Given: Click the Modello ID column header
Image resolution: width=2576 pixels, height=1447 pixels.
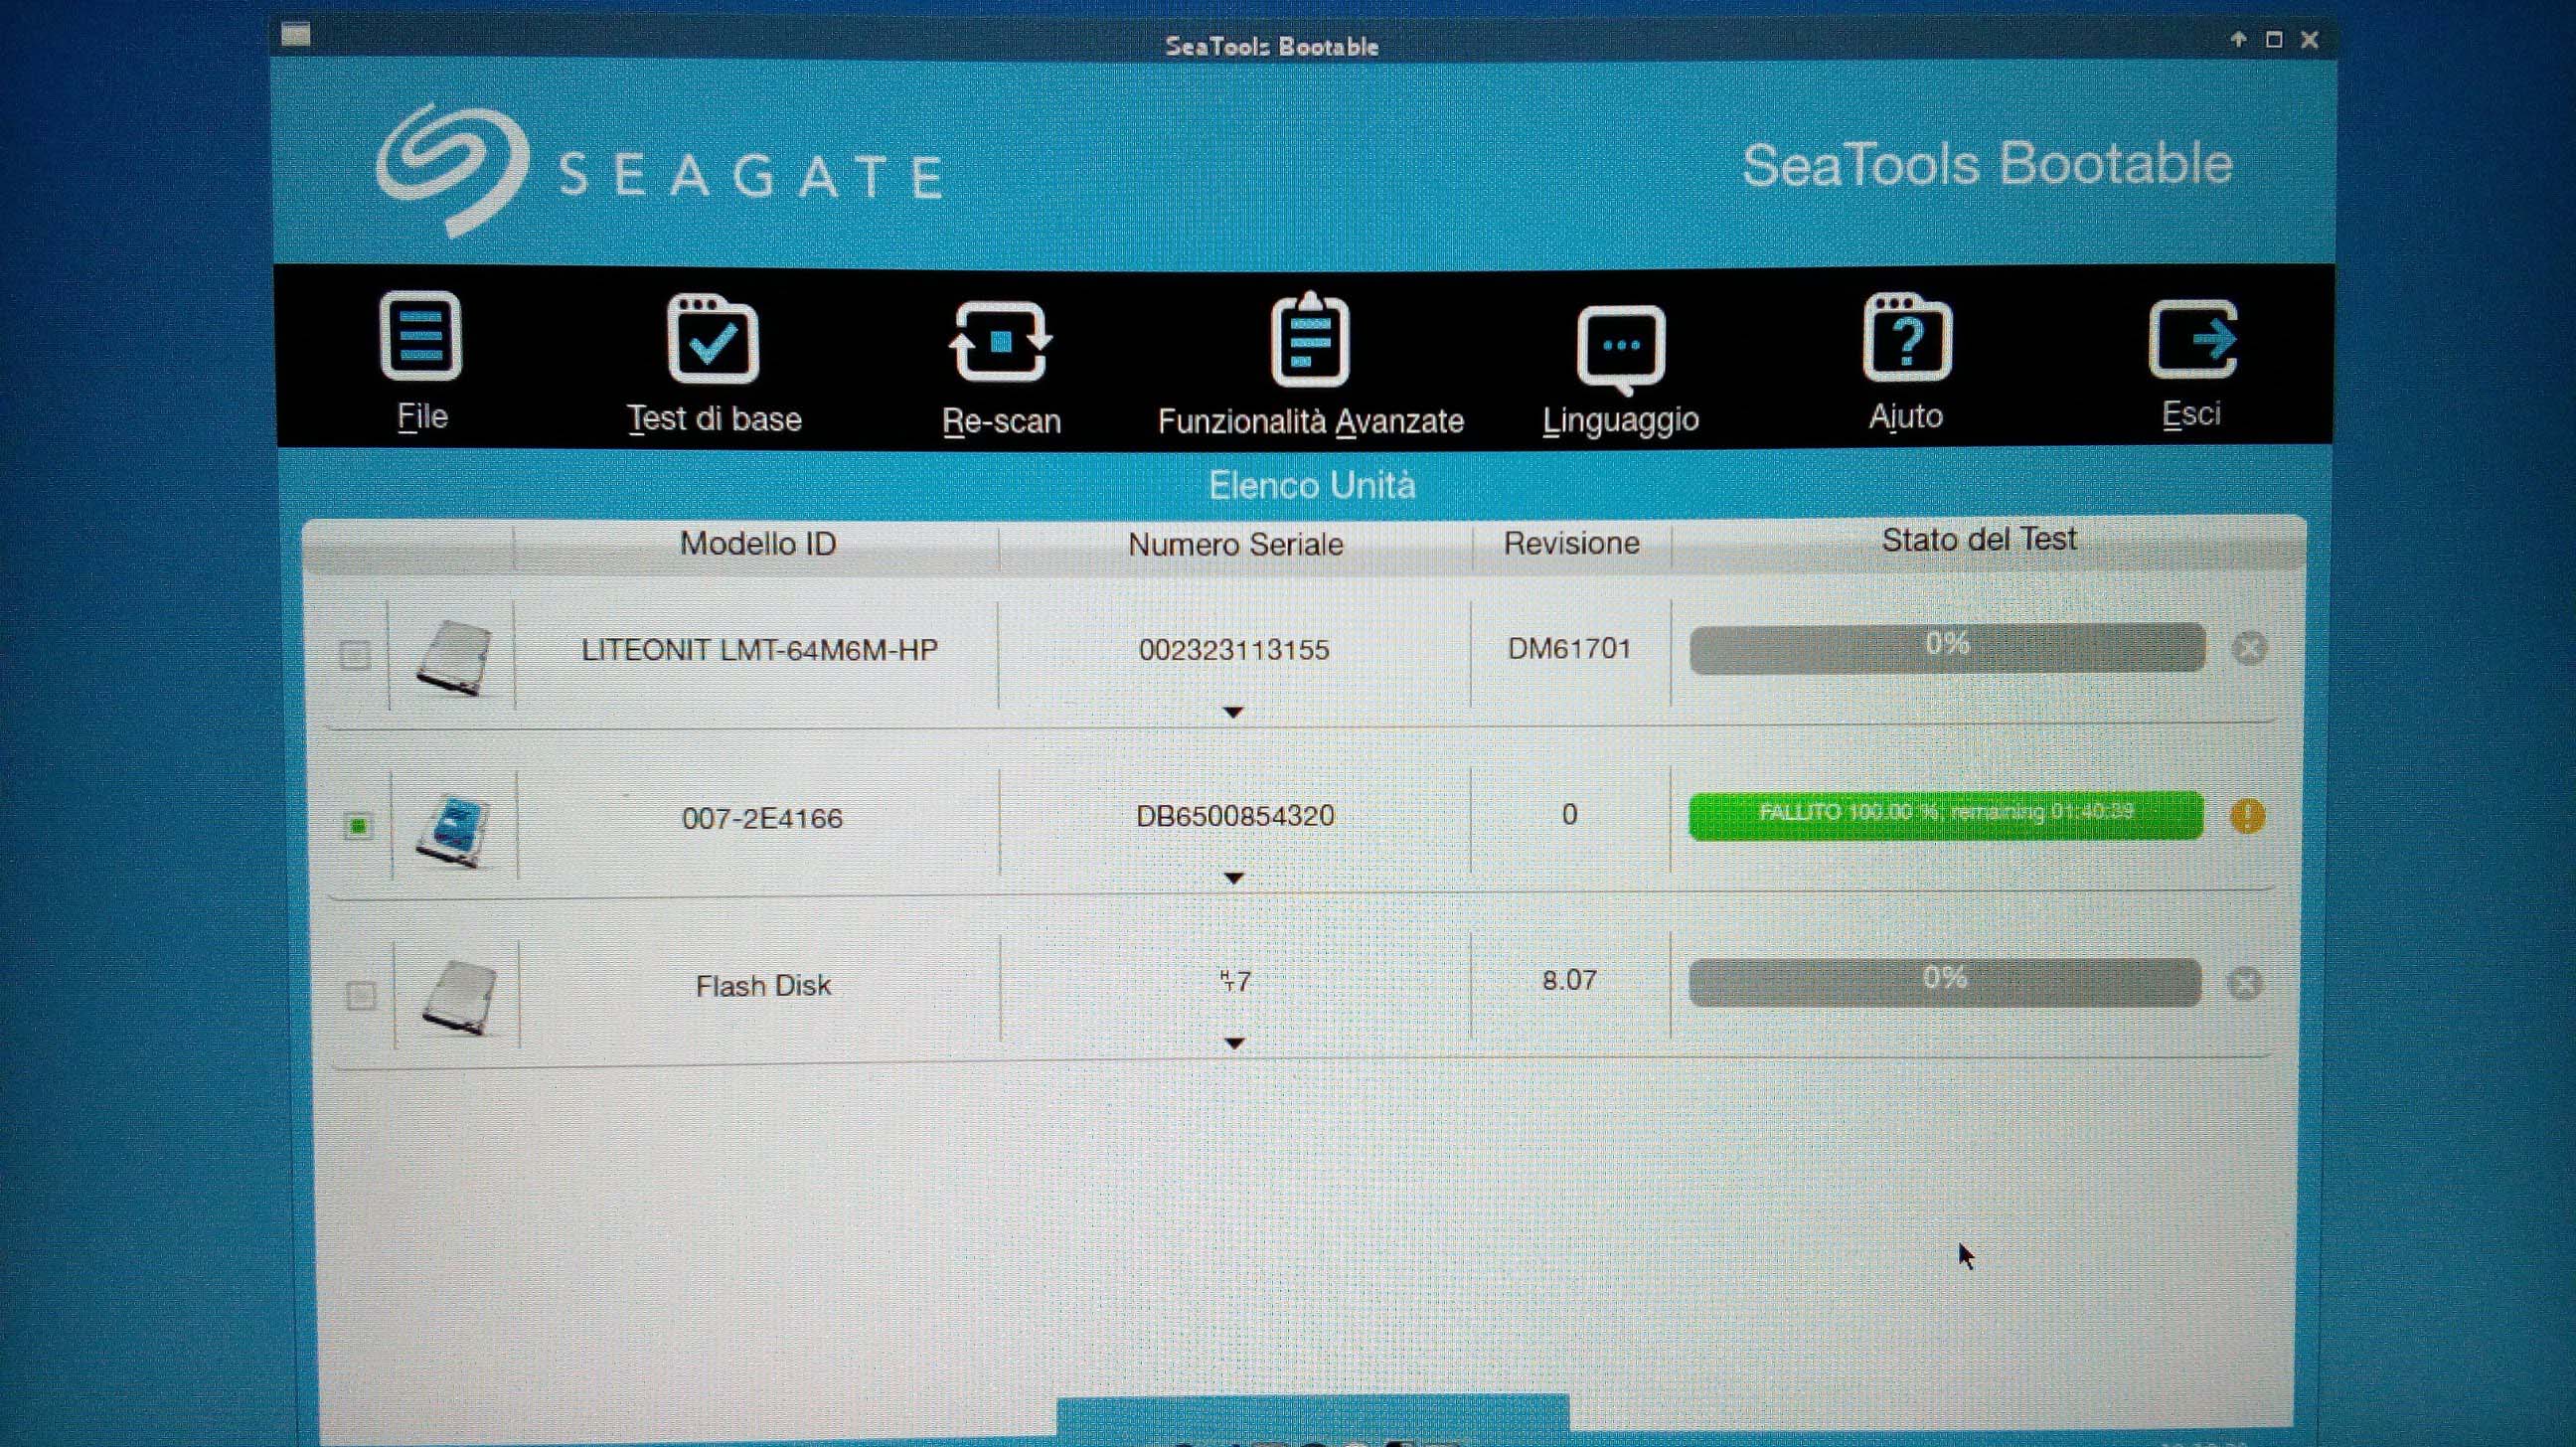Looking at the screenshot, I should [x=758, y=544].
